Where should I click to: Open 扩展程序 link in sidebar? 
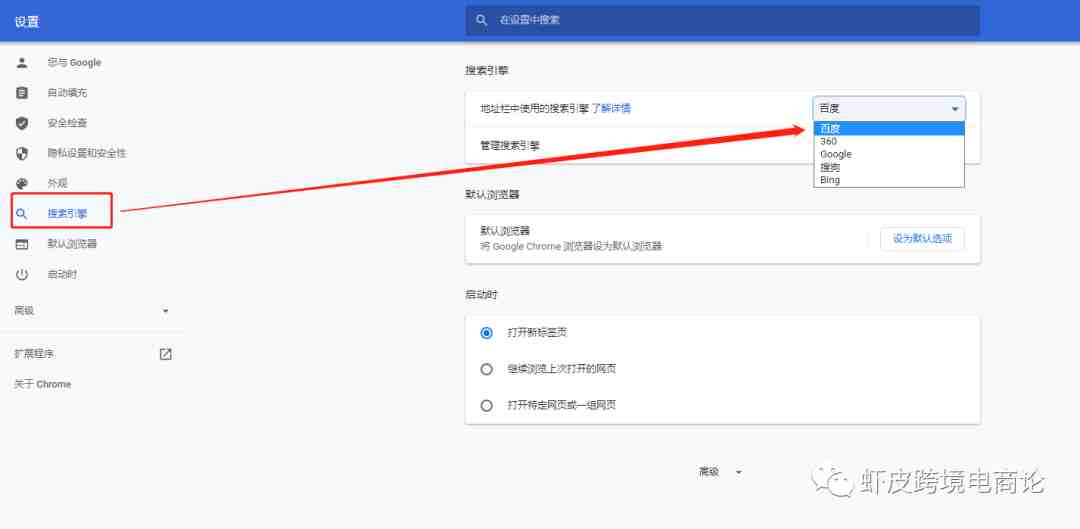(x=34, y=354)
